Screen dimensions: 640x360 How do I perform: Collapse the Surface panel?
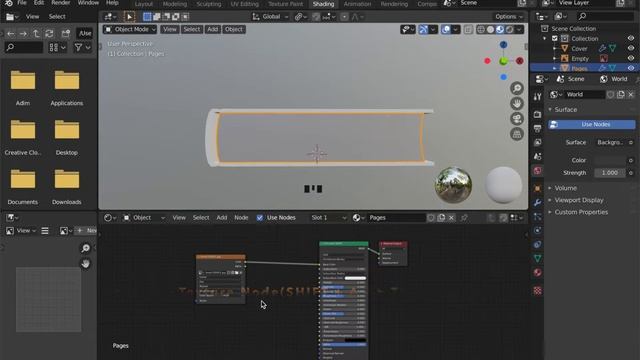pyautogui.click(x=565, y=110)
